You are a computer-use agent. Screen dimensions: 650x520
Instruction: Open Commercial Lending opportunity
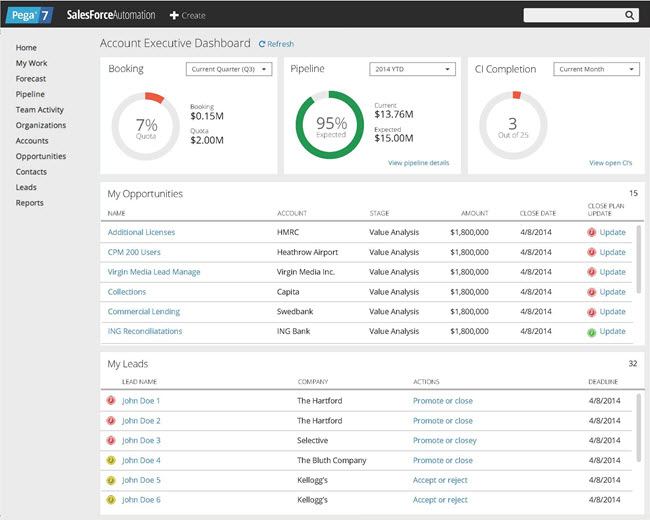[x=144, y=312]
